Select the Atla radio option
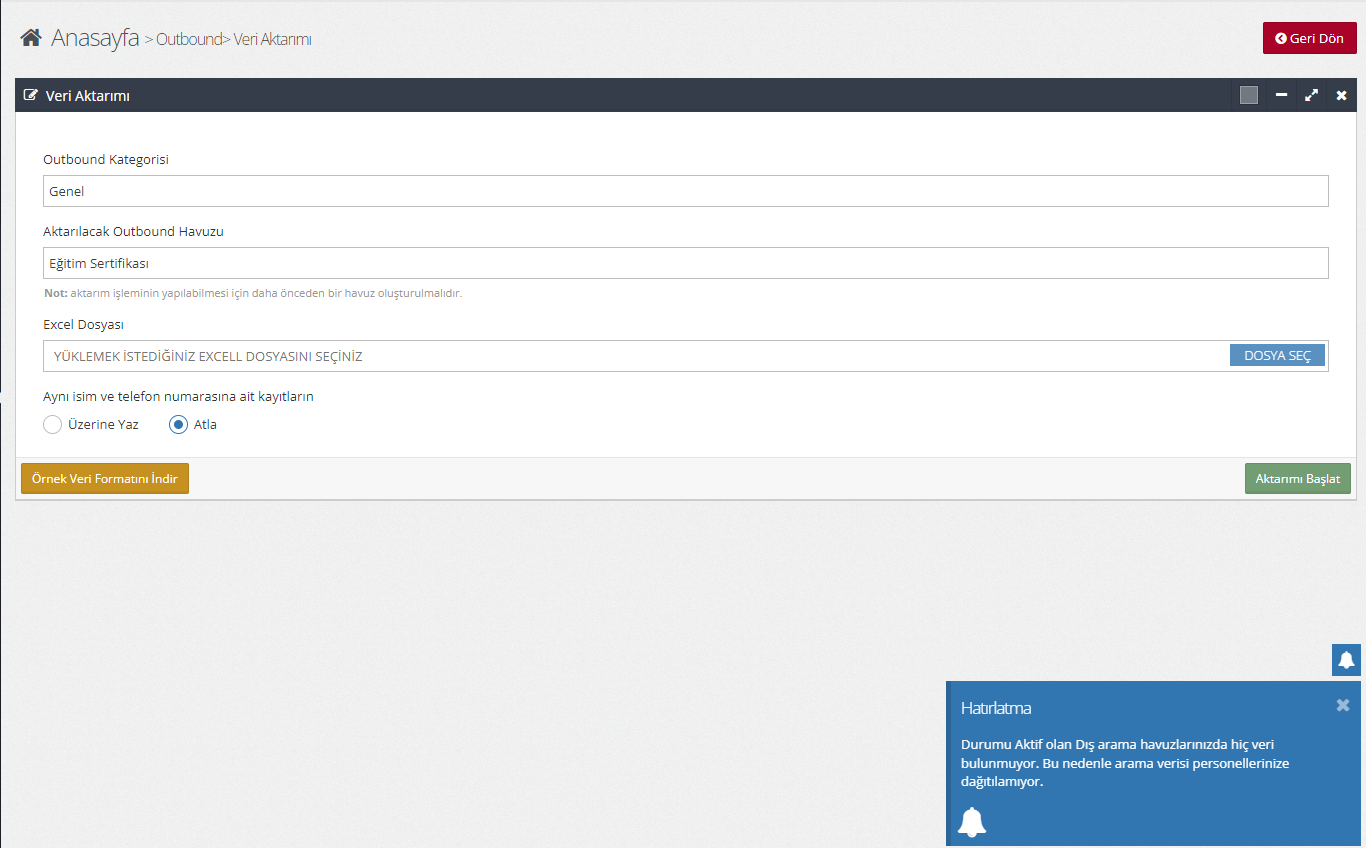The height and width of the screenshot is (848, 1366). [x=178, y=424]
